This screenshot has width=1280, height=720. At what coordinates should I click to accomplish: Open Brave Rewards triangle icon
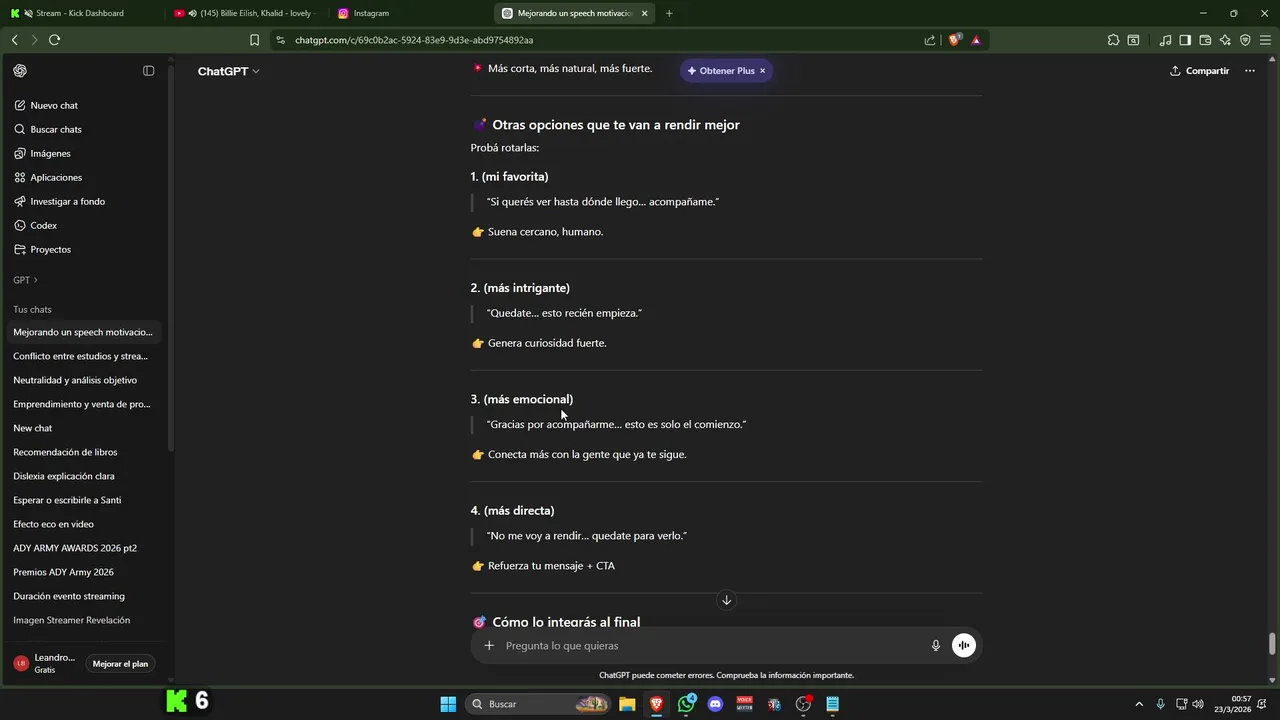click(x=976, y=40)
